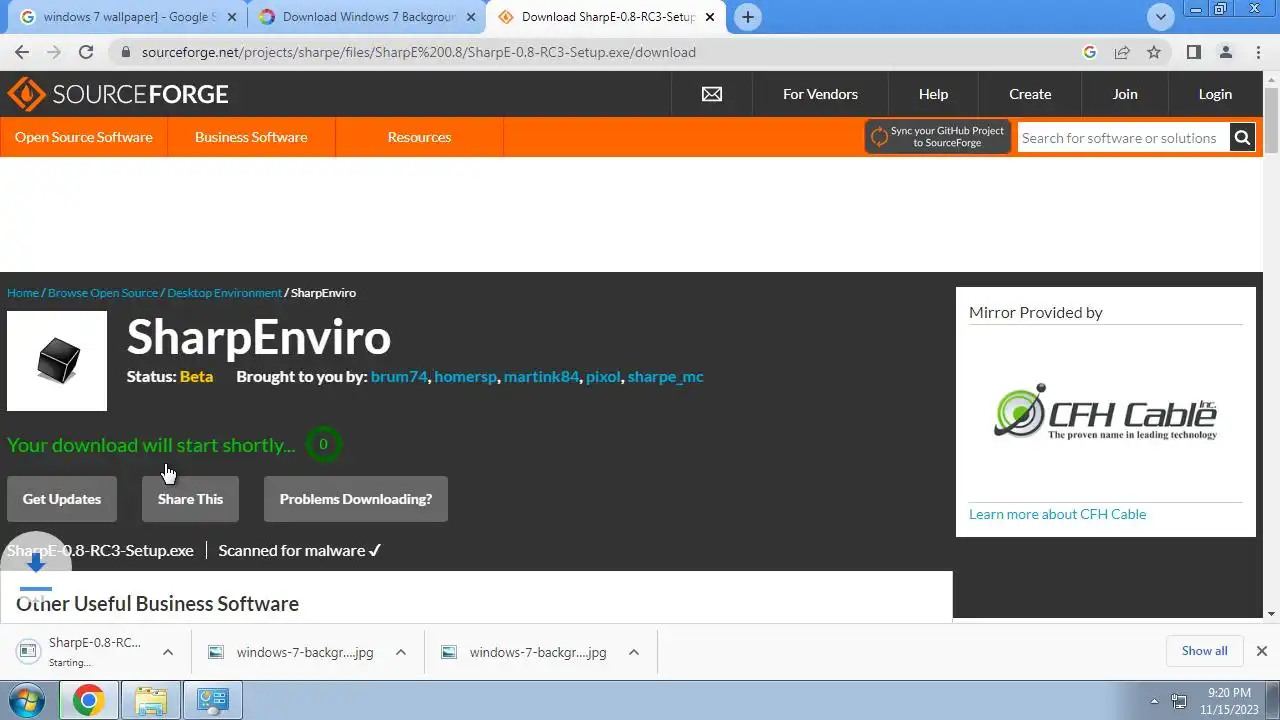Click SharpE-0.8-RC installer file icon in downloads

28,651
